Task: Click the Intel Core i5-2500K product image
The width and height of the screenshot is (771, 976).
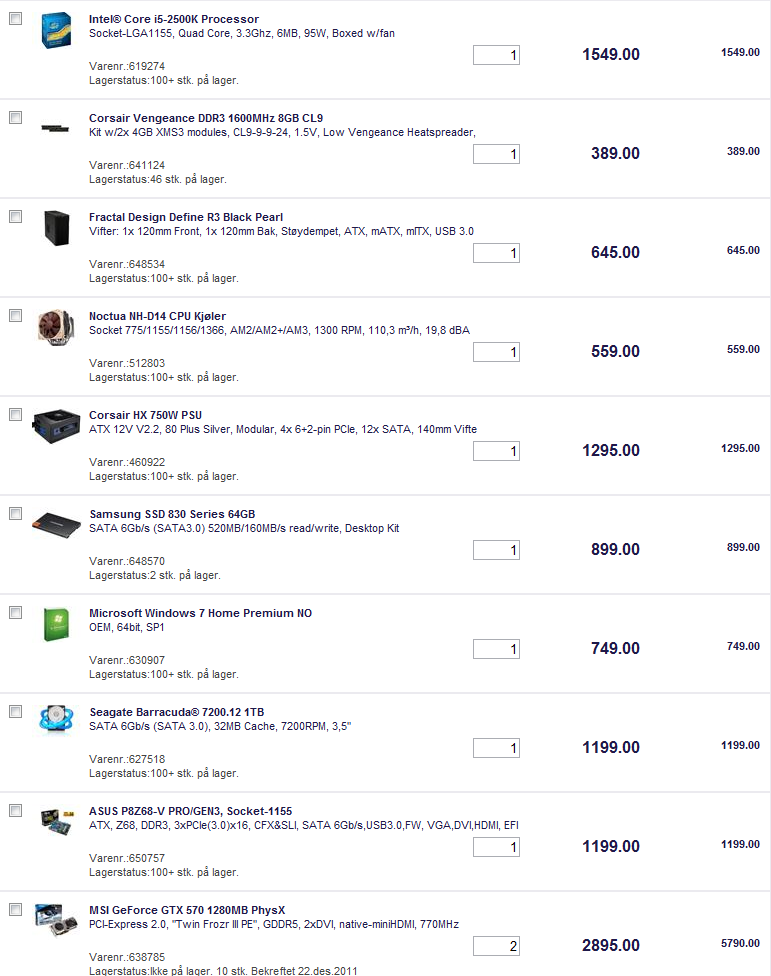Action: (55, 31)
